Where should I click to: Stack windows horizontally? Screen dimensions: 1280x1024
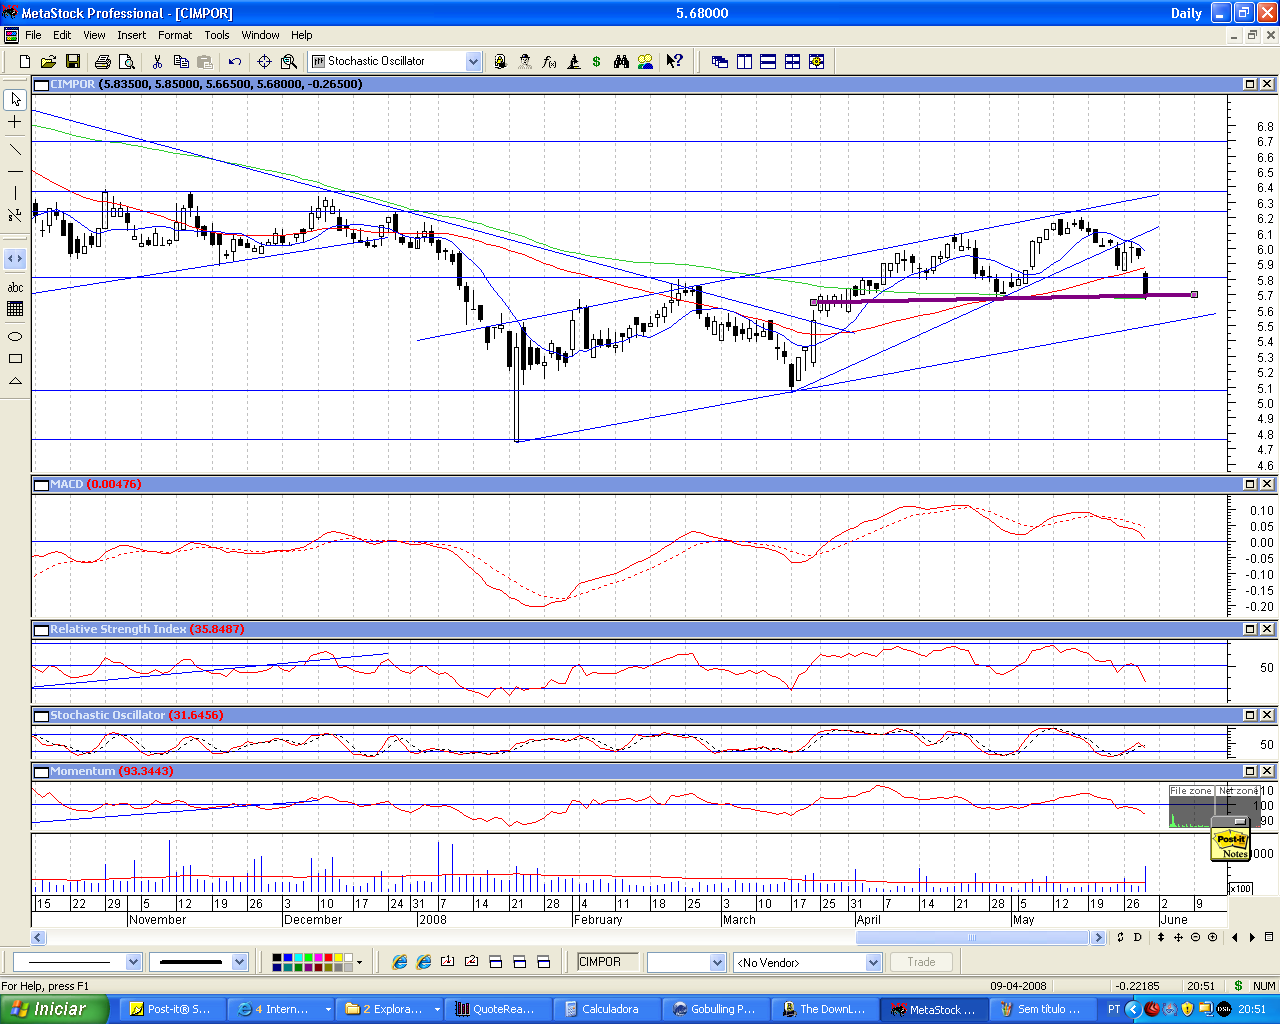pyautogui.click(x=768, y=62)
